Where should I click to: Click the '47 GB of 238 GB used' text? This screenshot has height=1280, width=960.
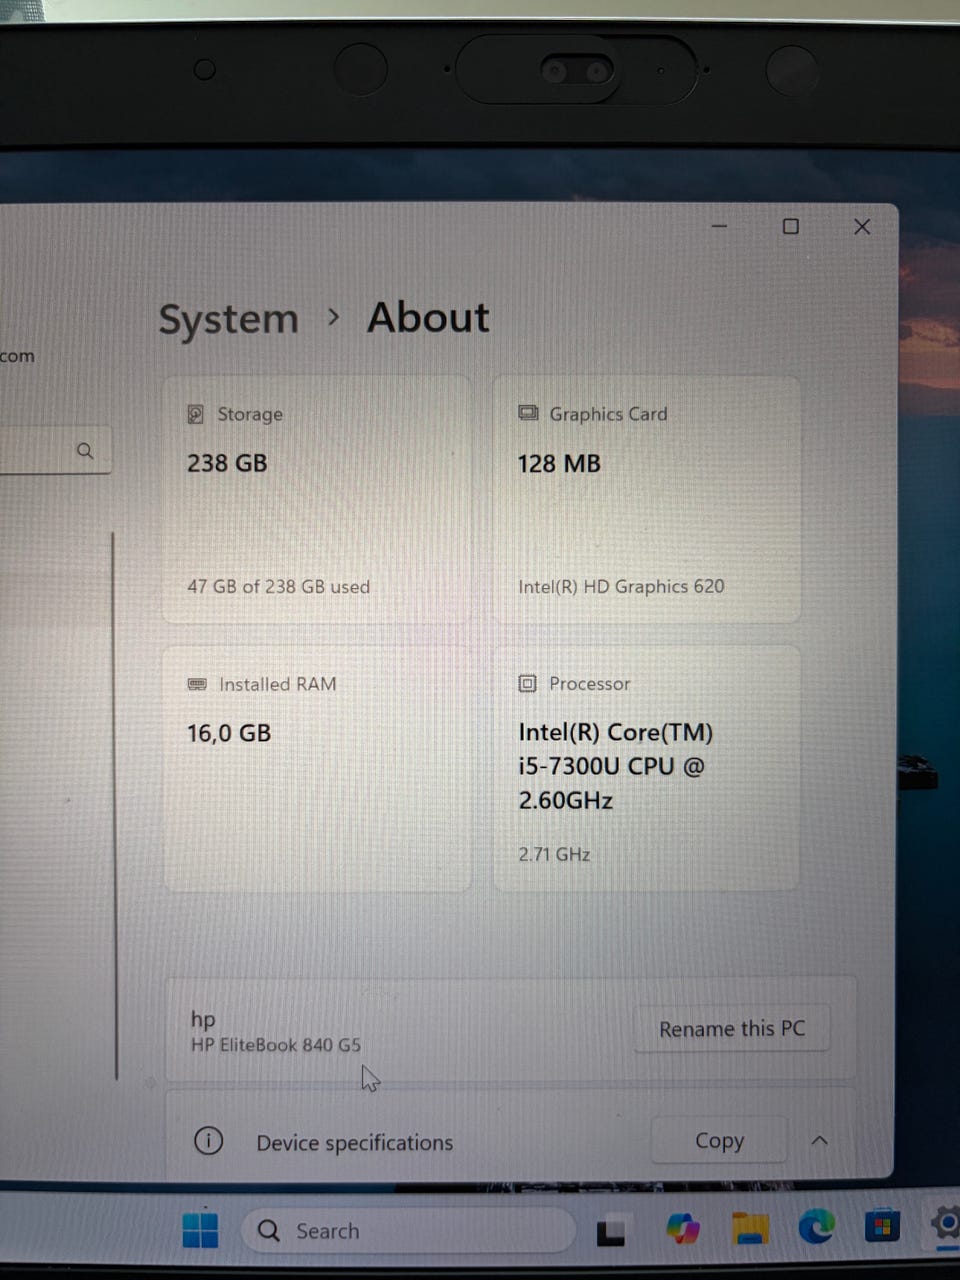279,587
